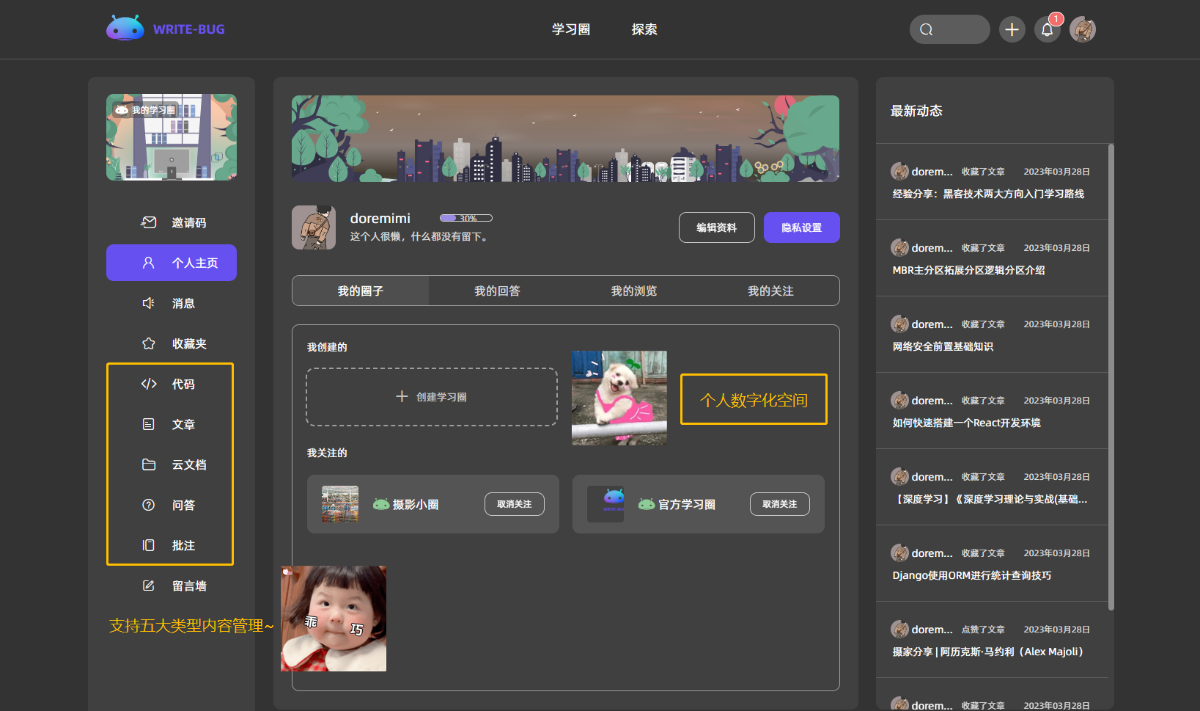Open article 经验分享：黑客技术两大方向入门学习路线
The width and height of the screenshot is (1200, 711).
click(988, 194)
